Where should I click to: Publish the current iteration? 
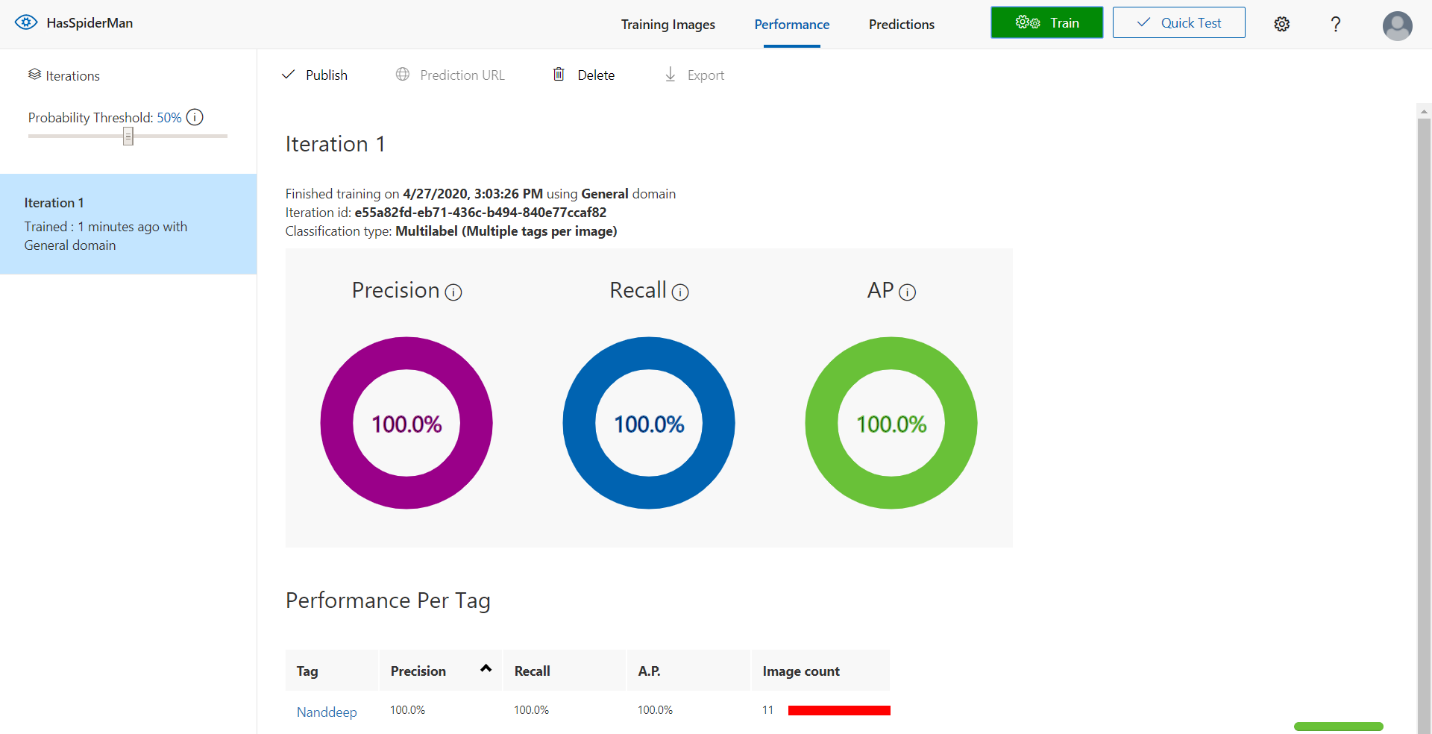(x=315, y=75)
